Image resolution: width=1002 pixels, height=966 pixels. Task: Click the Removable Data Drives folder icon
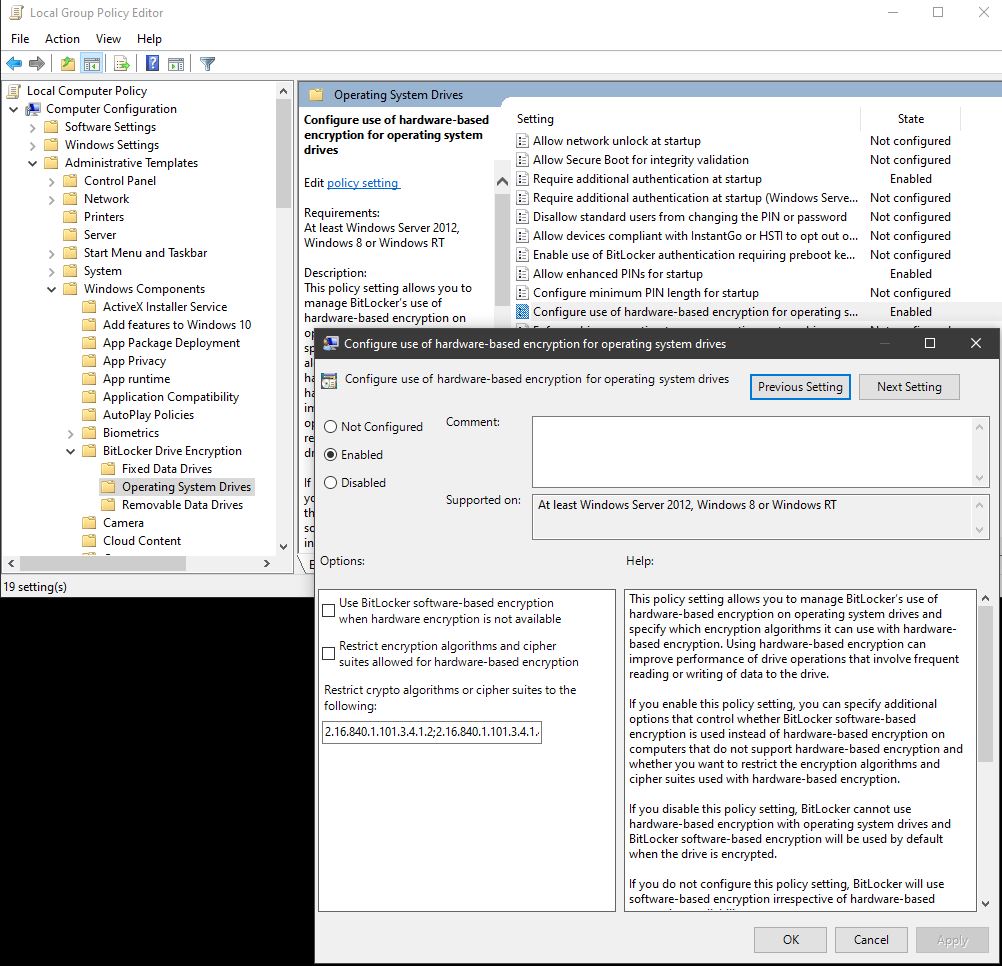[x=109, y=505]
